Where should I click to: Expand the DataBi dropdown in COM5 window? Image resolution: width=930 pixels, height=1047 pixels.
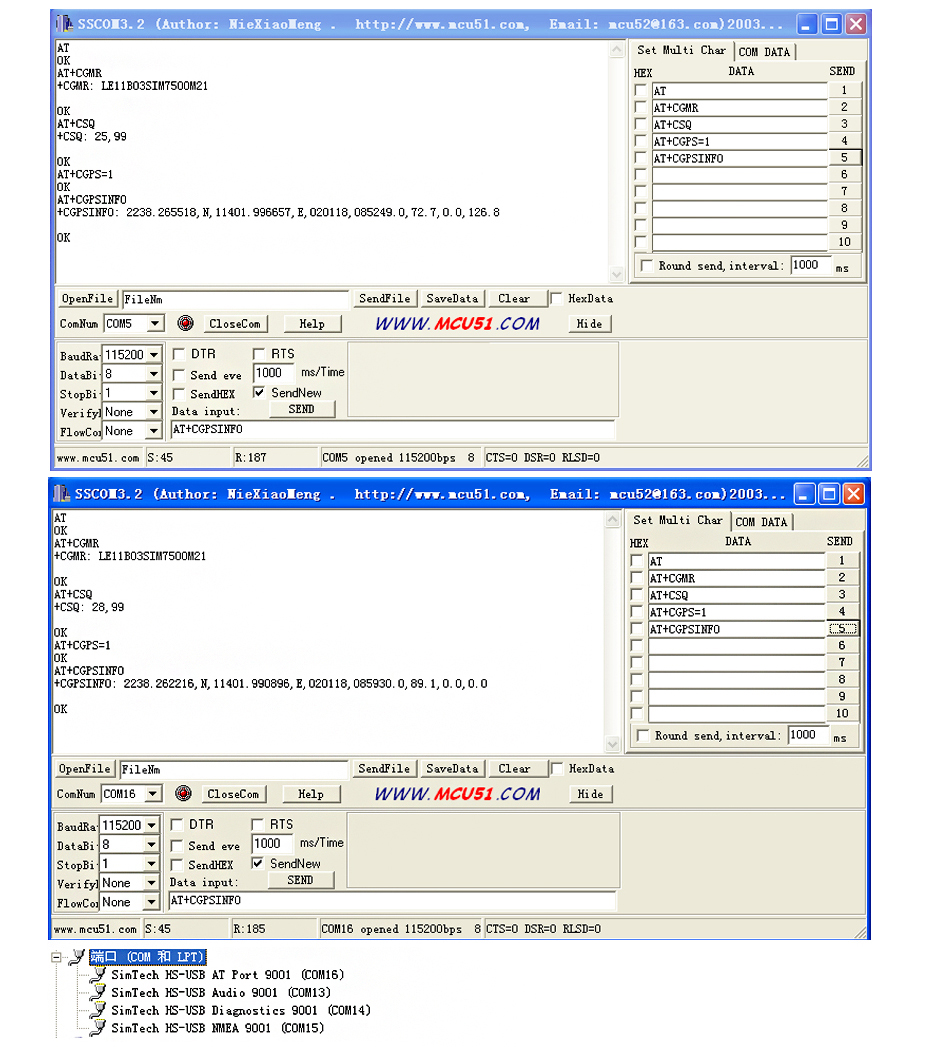point(154,374)
